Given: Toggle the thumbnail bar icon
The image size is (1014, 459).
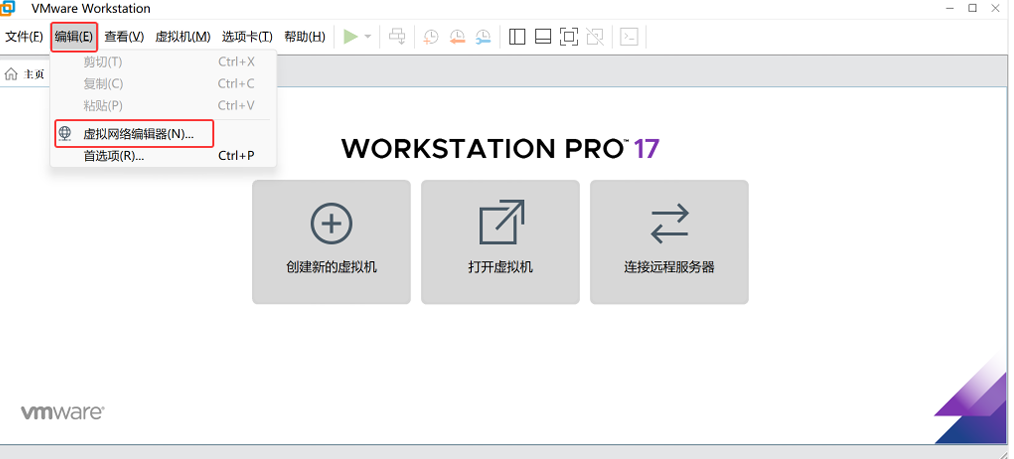Looking at the screenshot, I should (543, 37).
